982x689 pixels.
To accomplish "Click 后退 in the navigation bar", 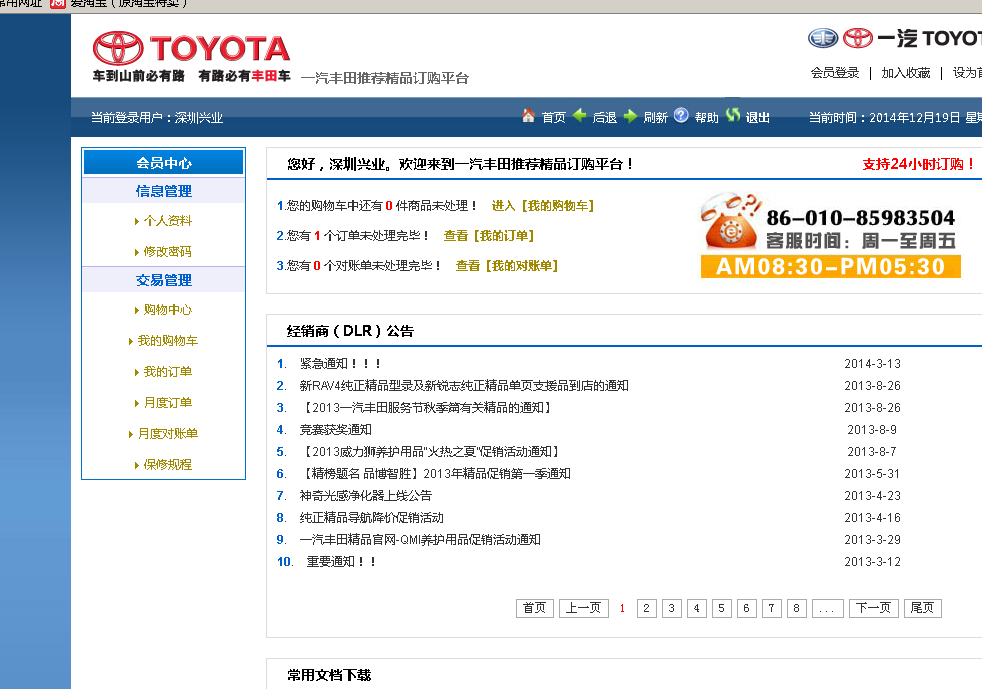I will coord(604,118).
